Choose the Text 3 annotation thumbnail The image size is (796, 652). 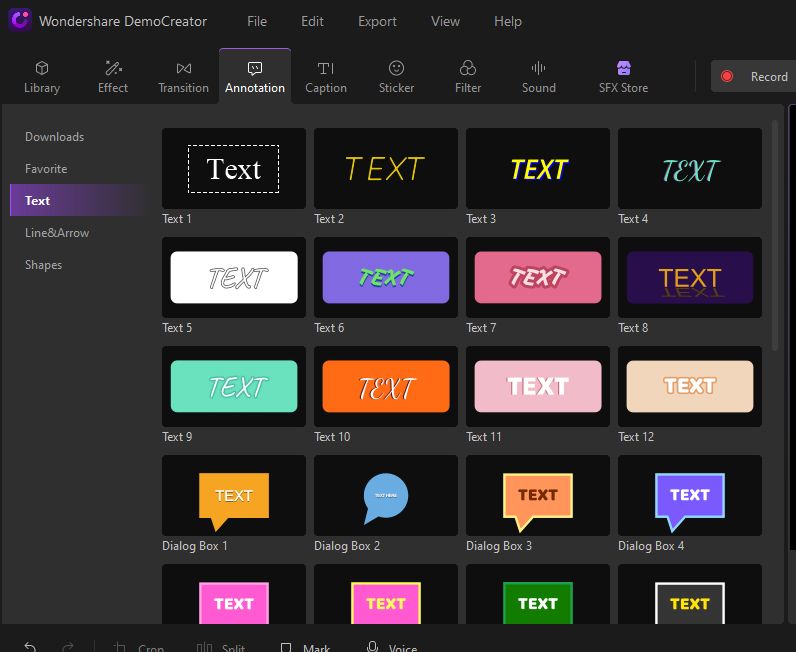[x=538, y=169]
